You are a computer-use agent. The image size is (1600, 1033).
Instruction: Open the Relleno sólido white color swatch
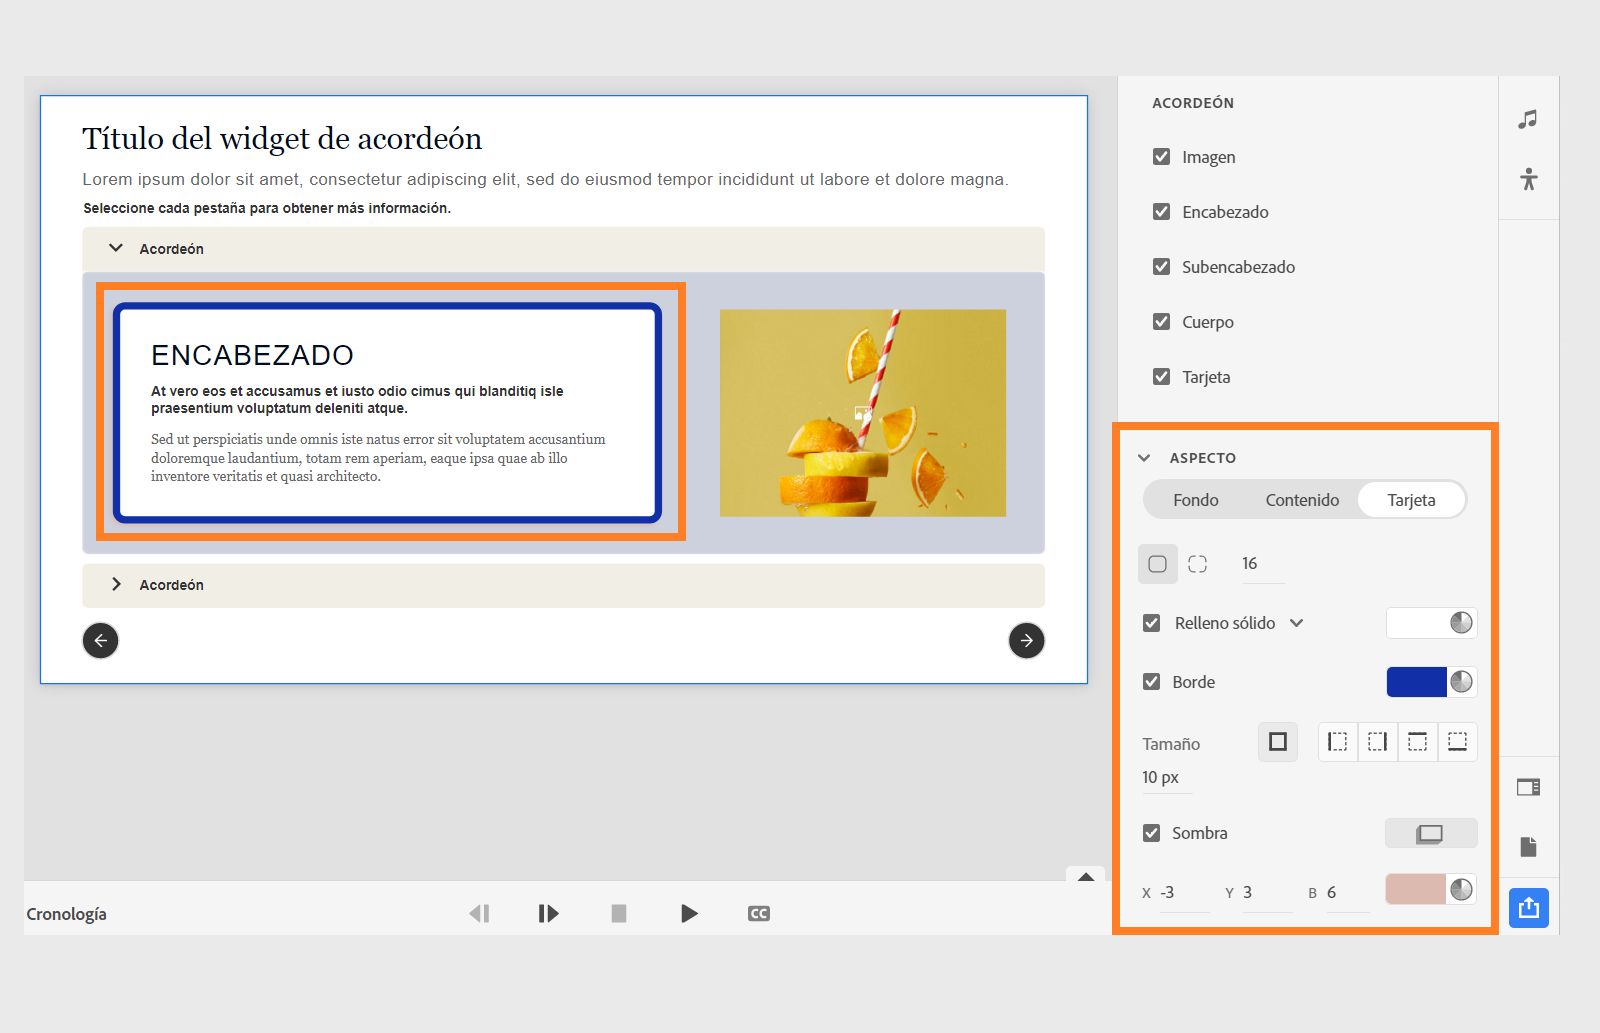[x=1417, y=623]
